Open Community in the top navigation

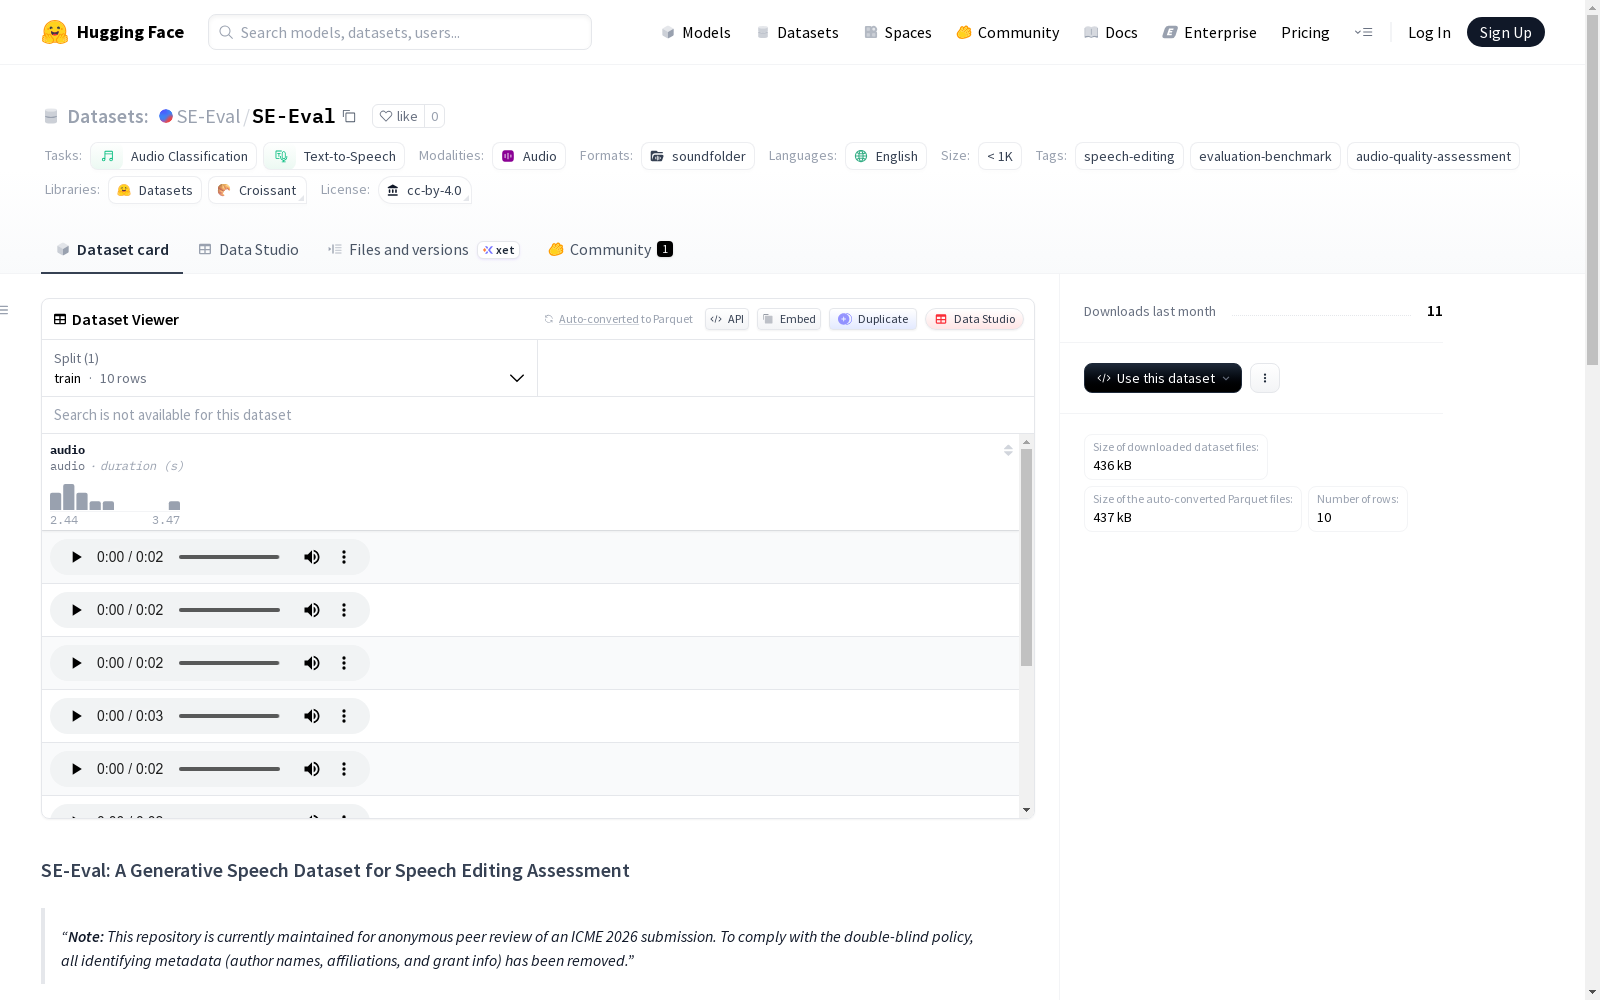[x=1008, y=32]
